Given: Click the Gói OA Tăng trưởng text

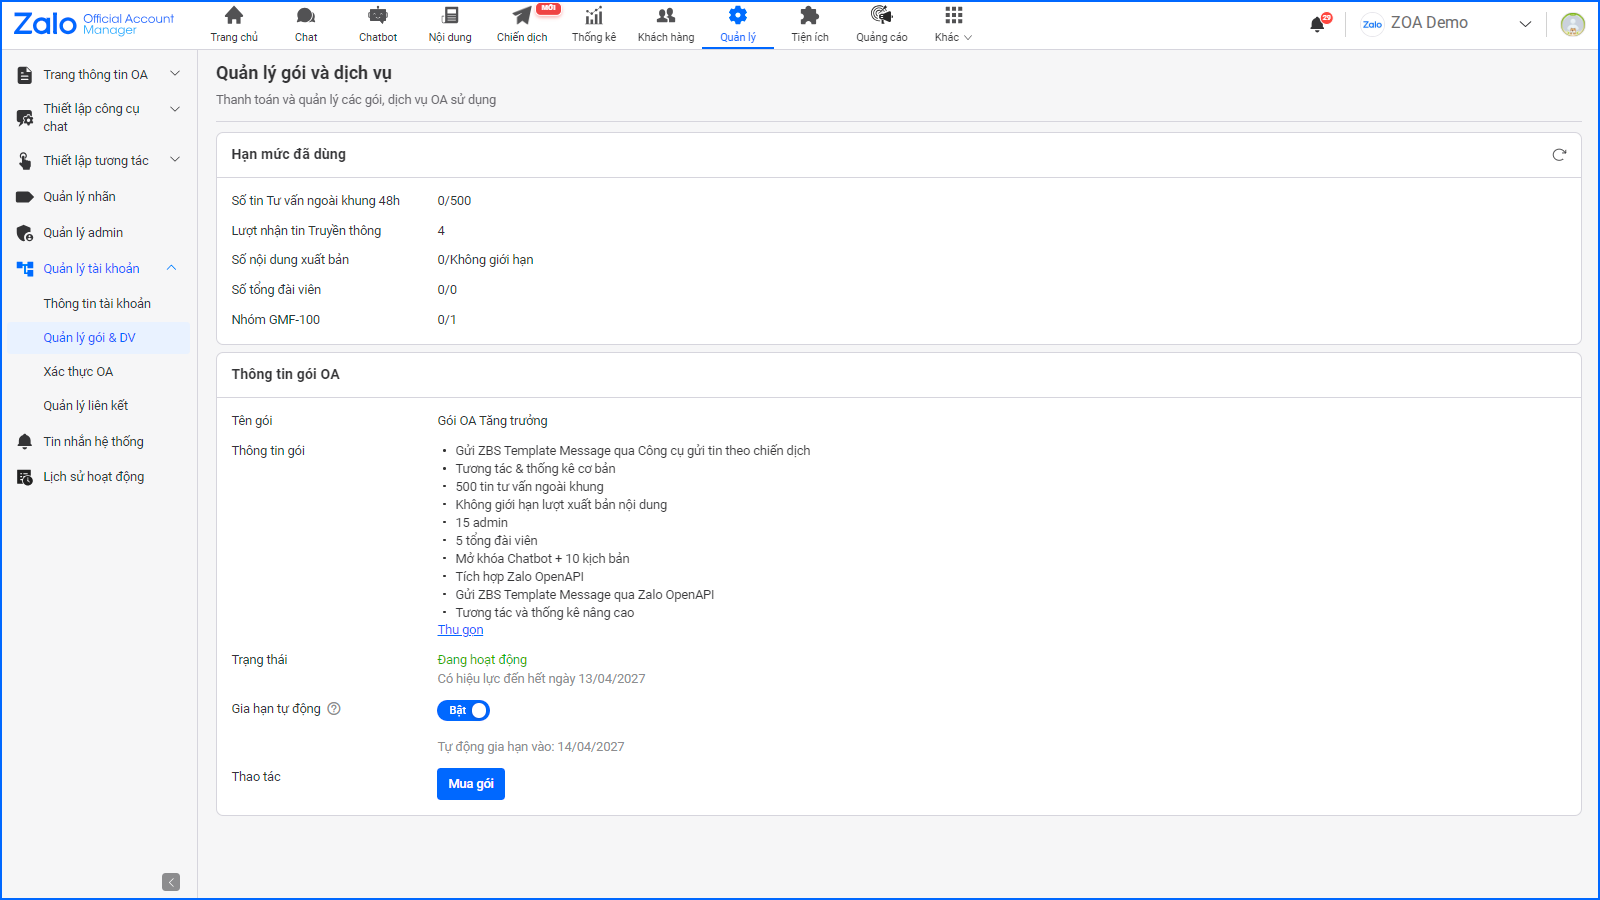Looking at the screenshot, I should click(x=492, y=421).
